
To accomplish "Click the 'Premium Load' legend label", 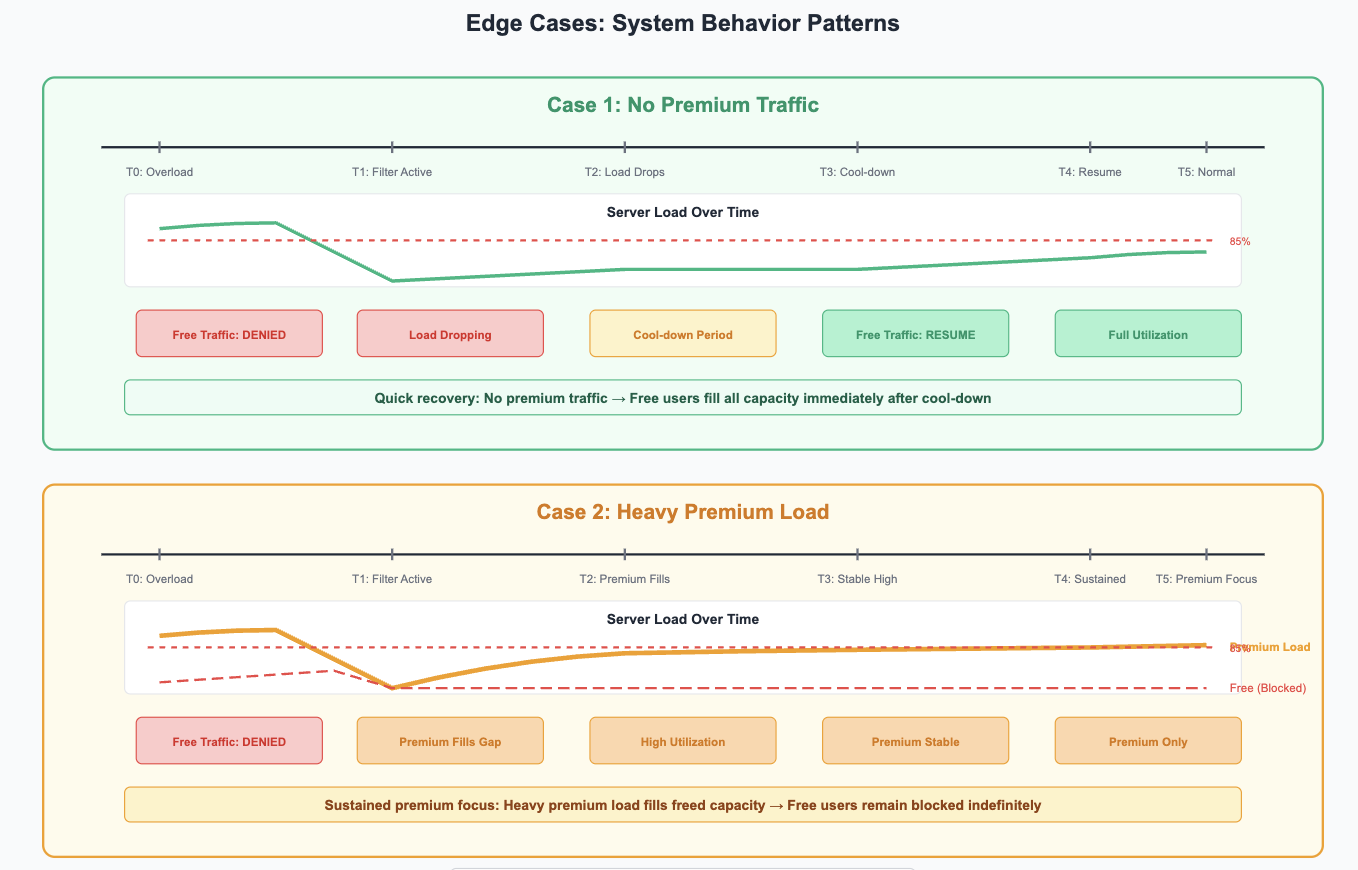I will coord(1271,647).
